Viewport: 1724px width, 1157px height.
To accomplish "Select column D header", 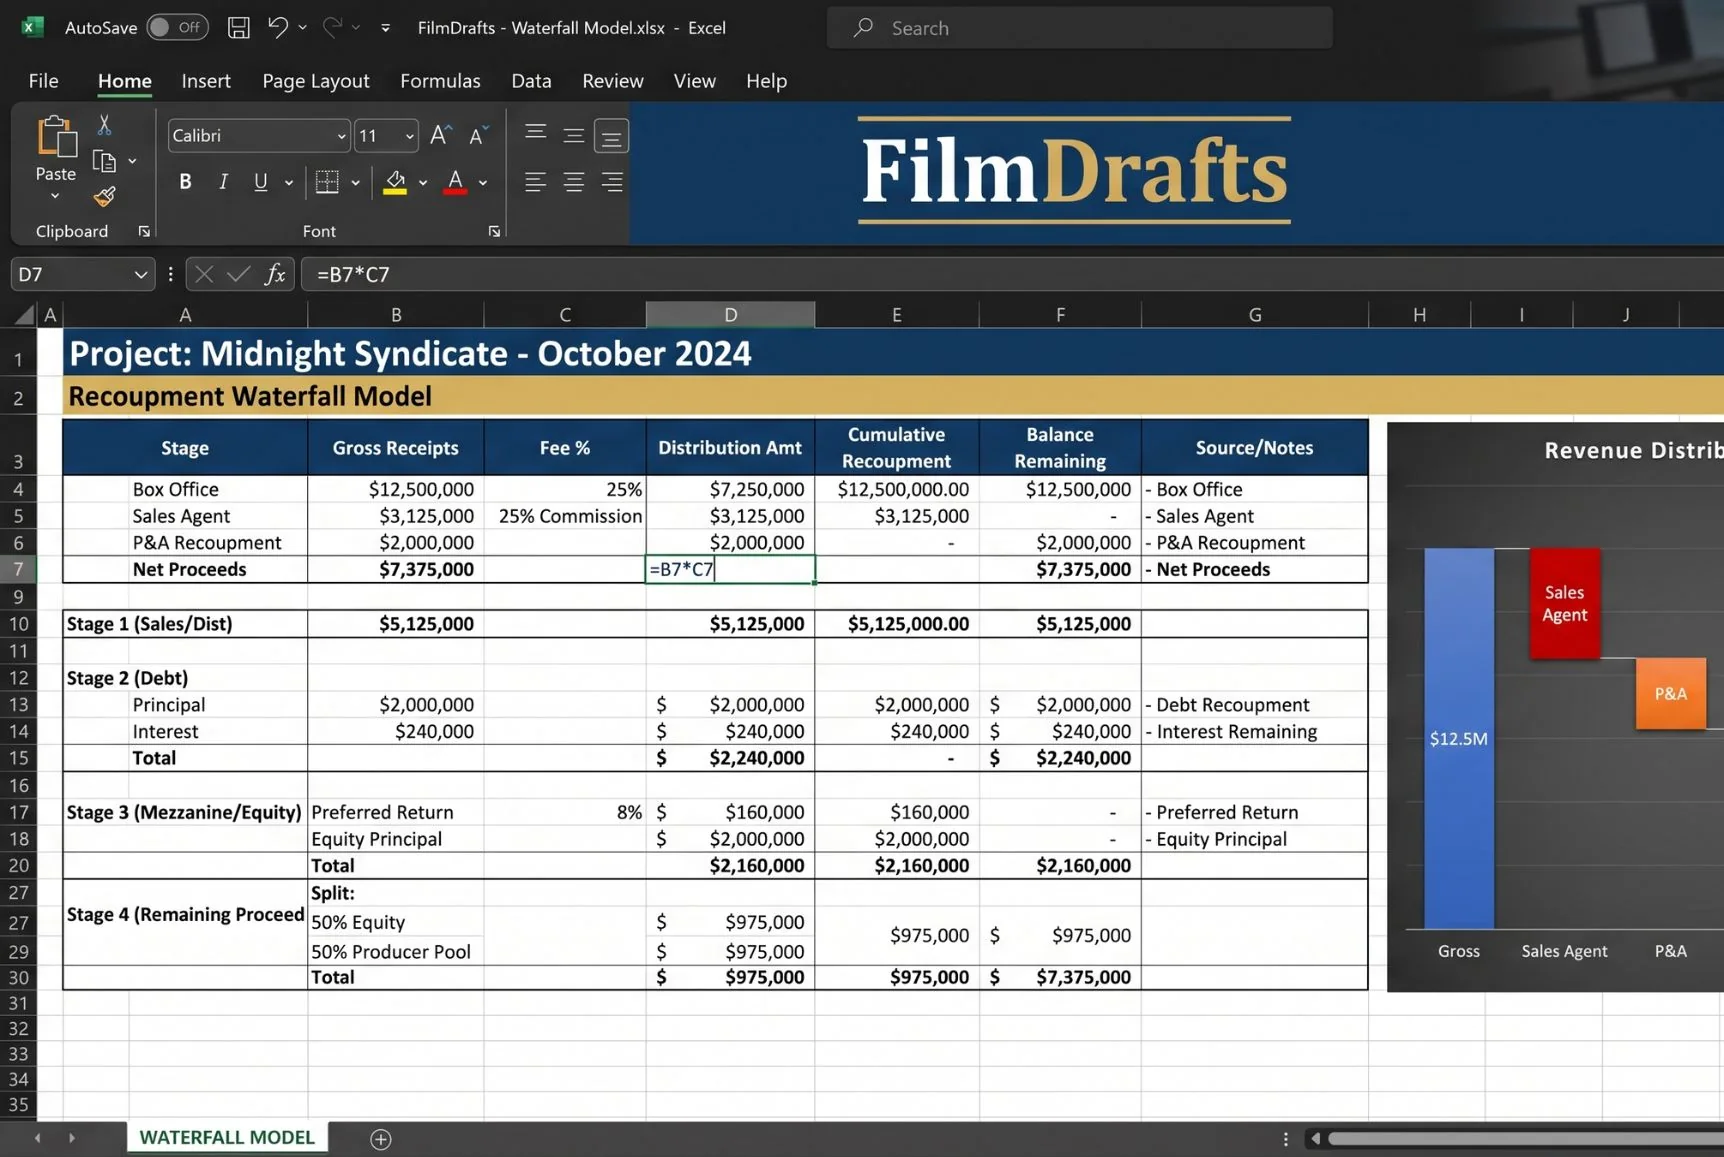I will [x=730, y=314].
